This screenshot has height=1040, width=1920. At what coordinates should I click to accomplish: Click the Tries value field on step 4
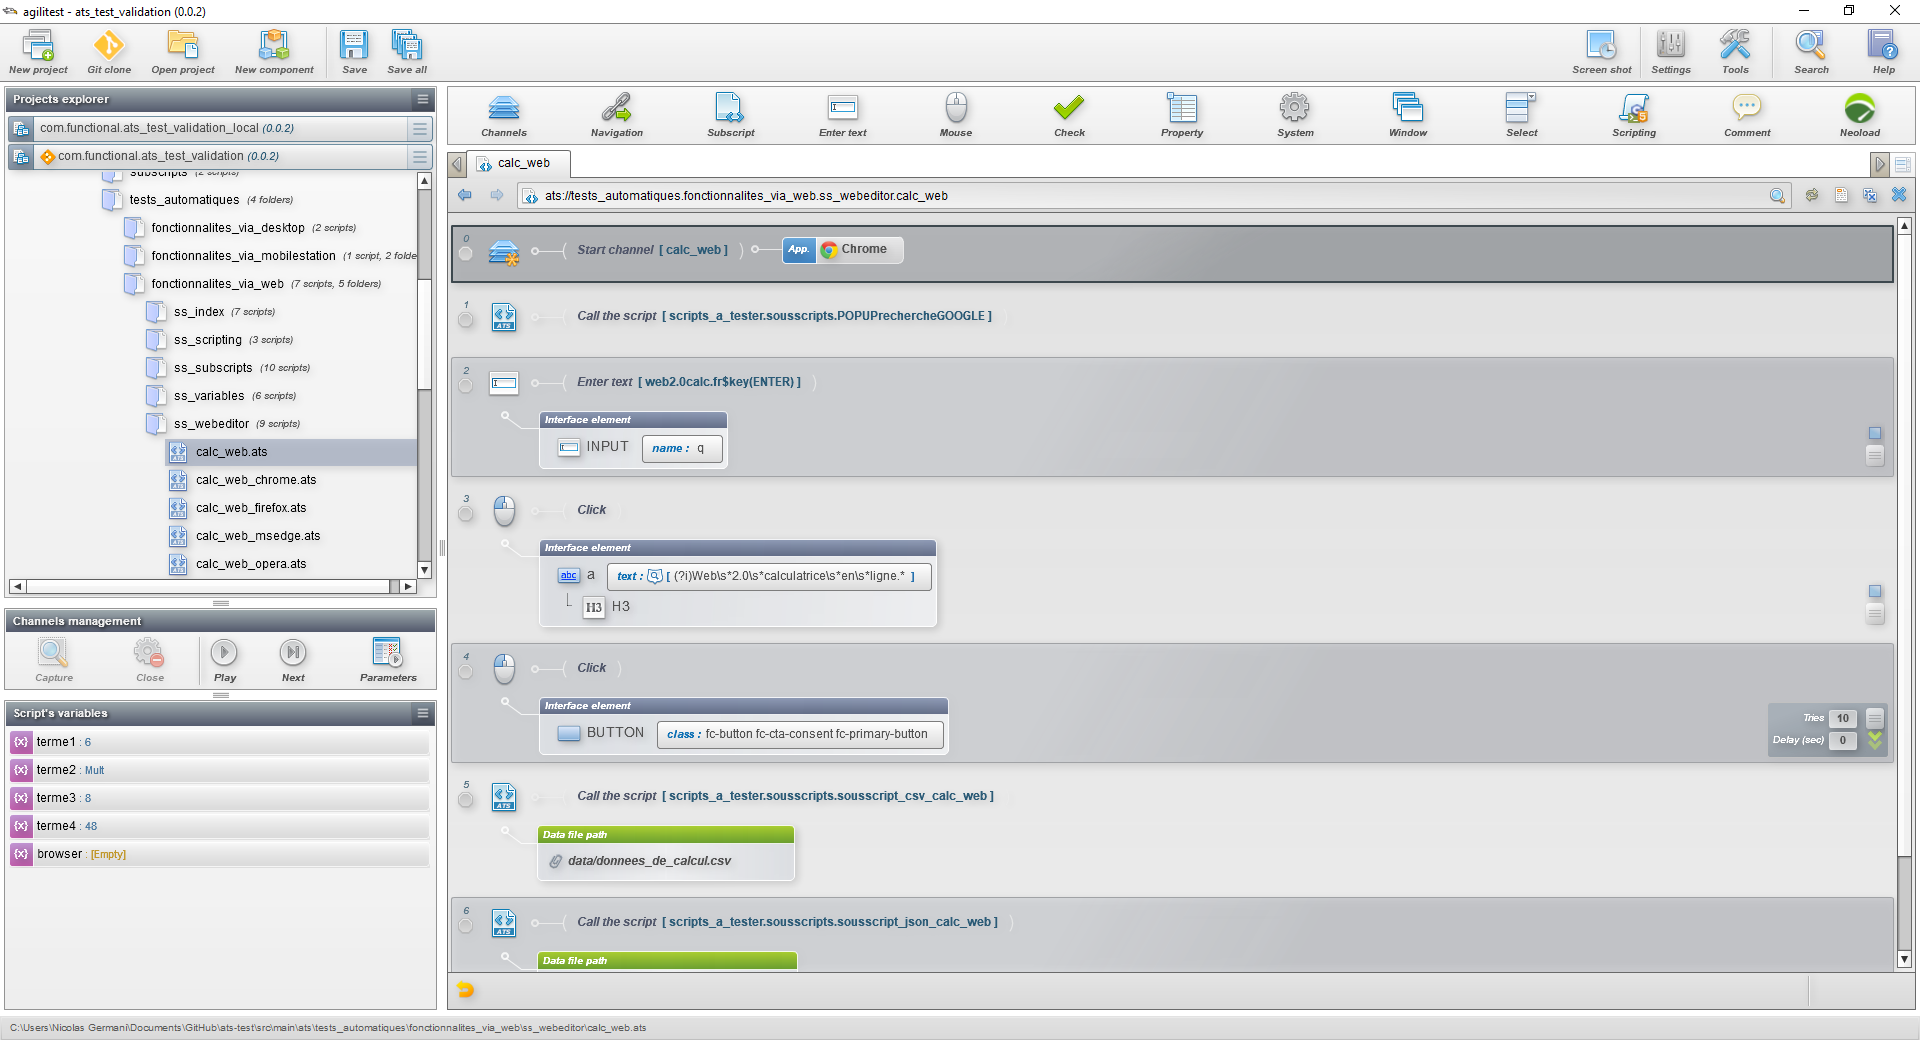tap(1842, 718)
